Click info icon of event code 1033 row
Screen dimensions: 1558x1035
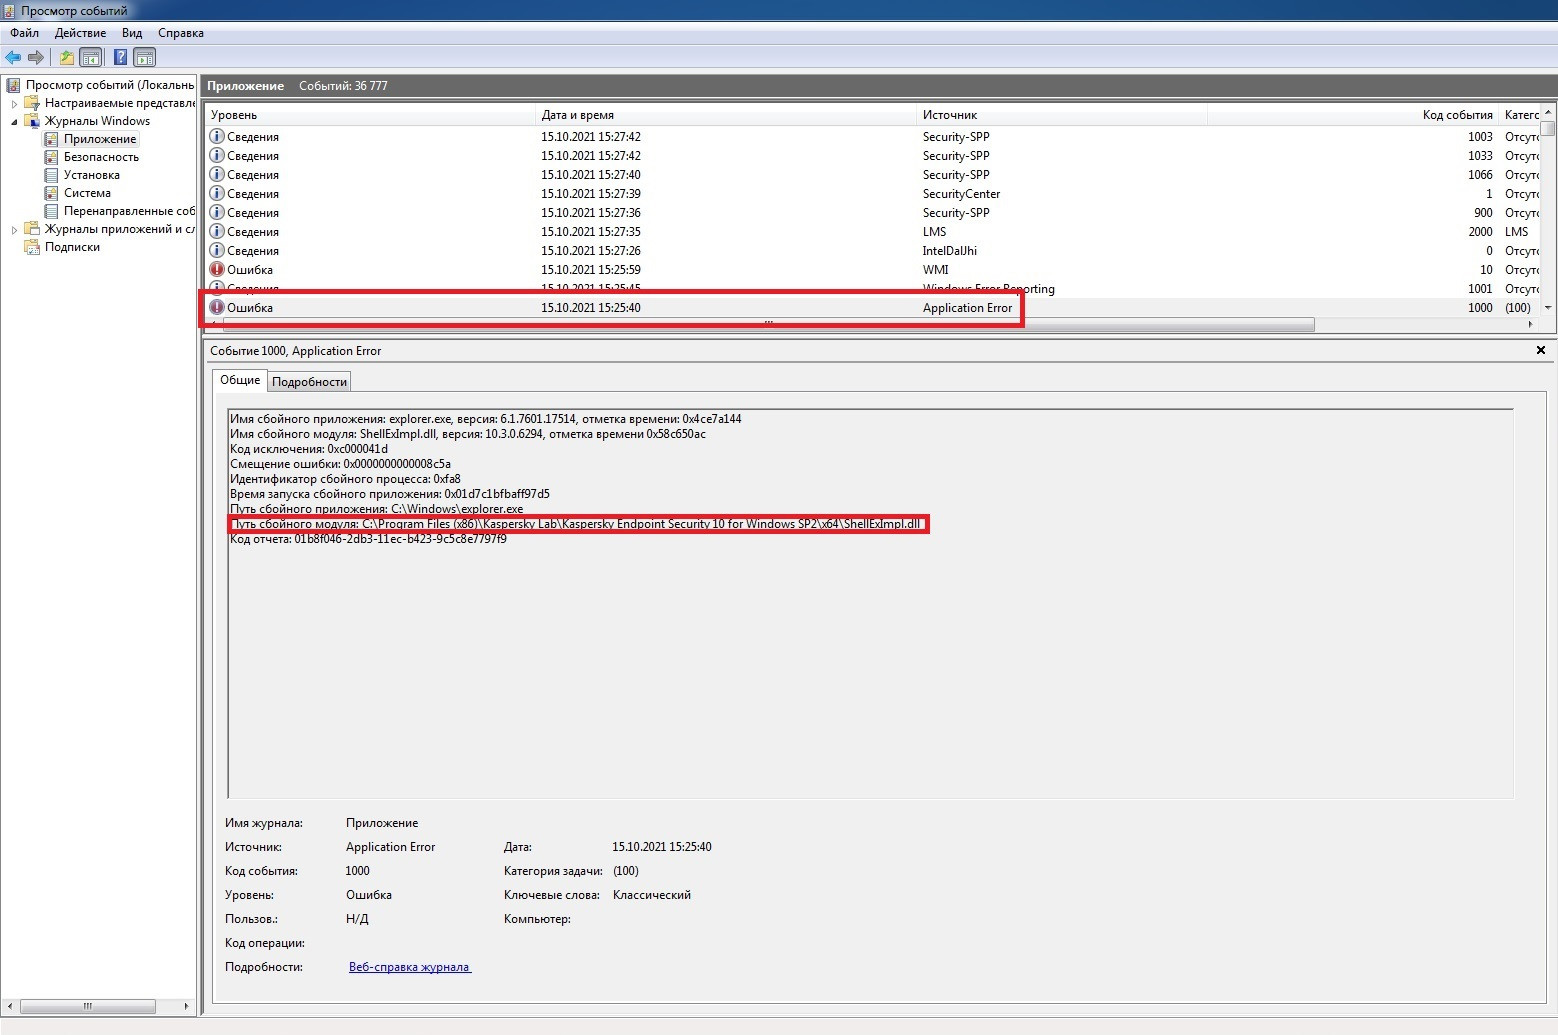tap(217, 155)
